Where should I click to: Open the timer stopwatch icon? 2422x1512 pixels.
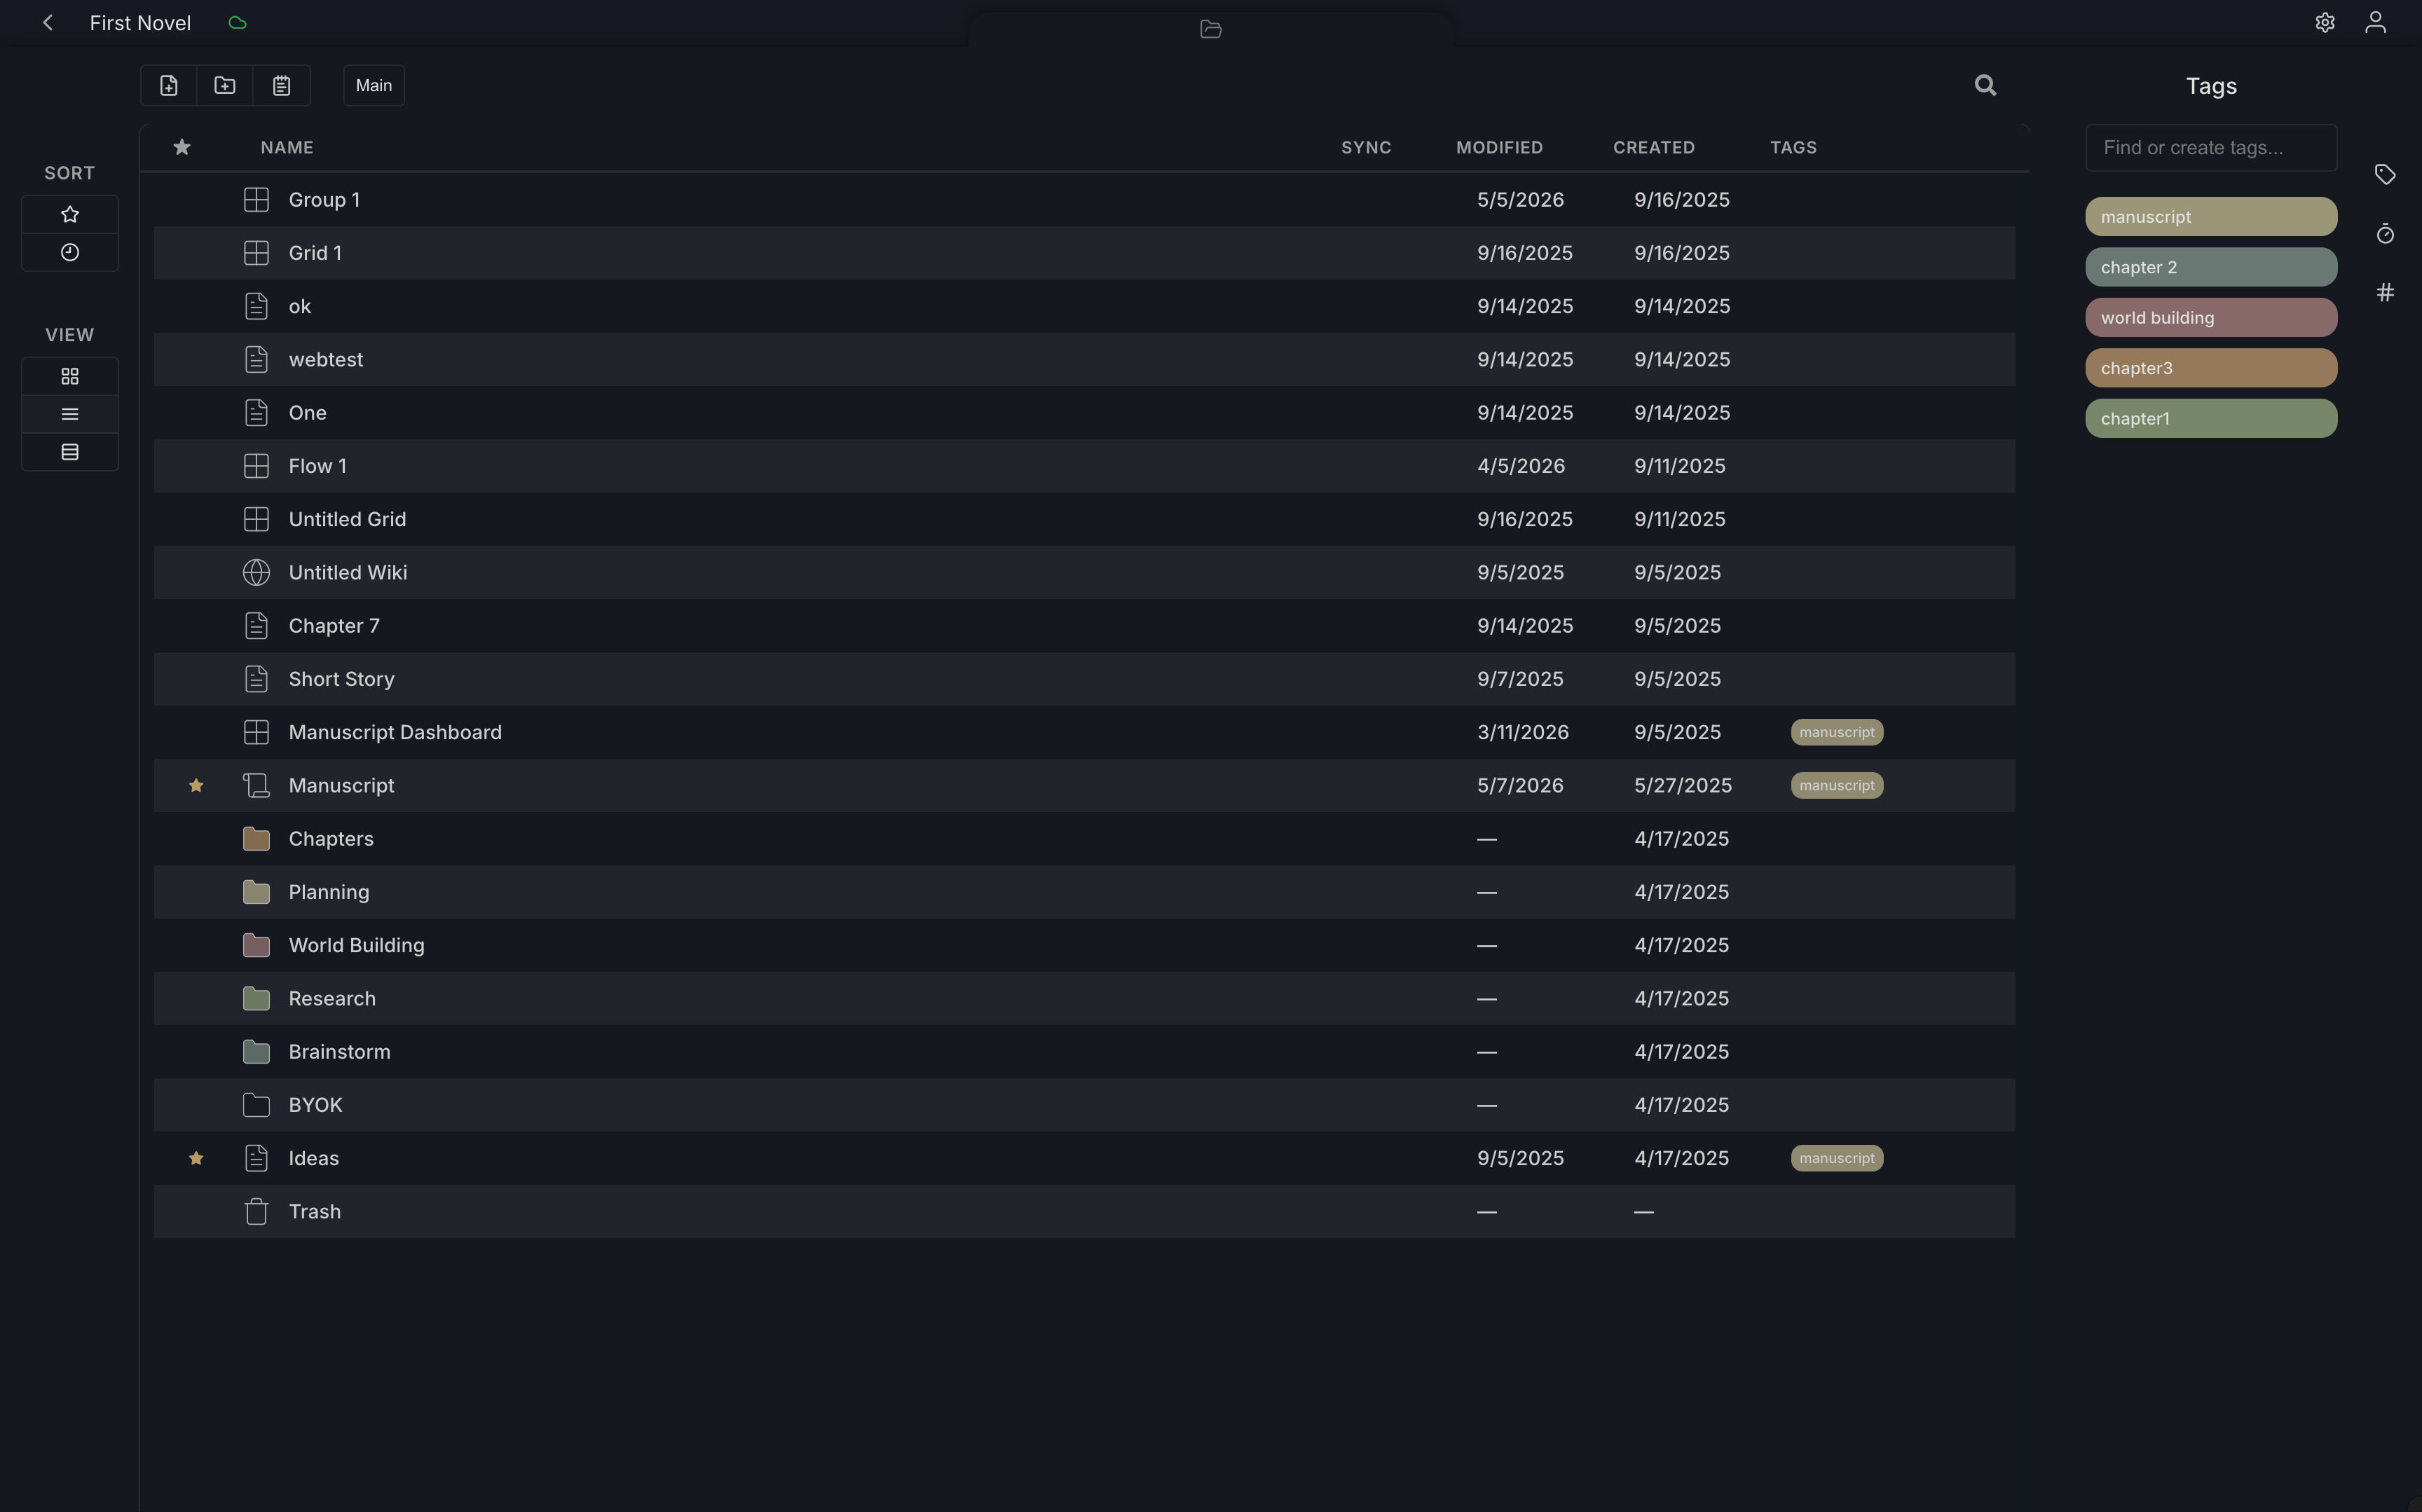(x=2385, y=233)
